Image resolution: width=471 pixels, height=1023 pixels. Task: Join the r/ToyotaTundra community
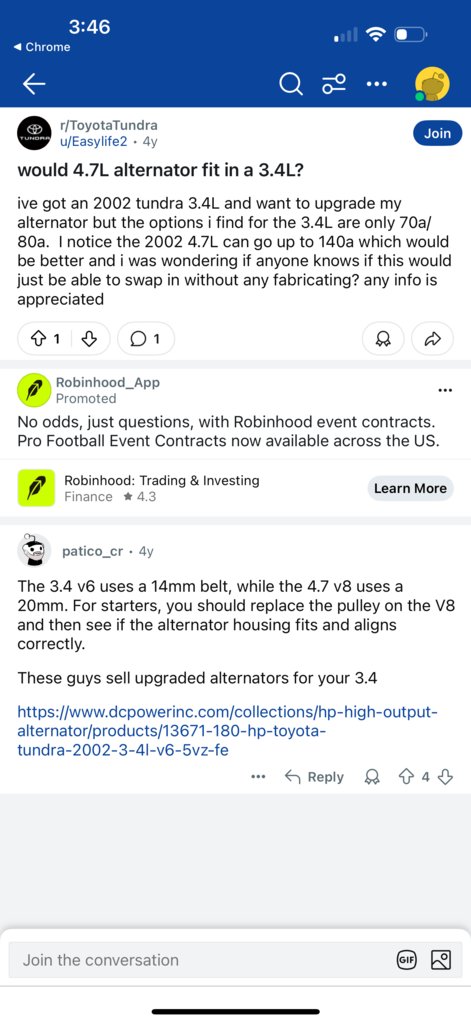tap(437, 133)
